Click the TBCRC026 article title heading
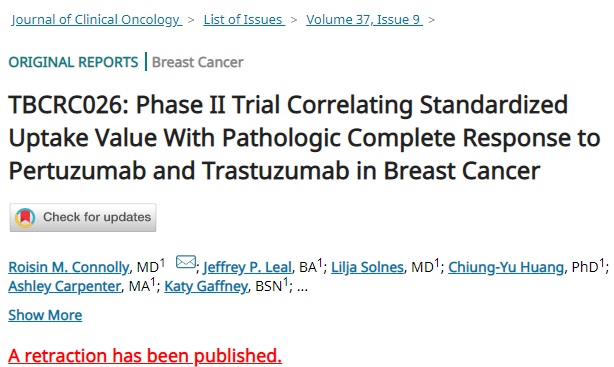Viewport: 614px width, 367px height. [x=304, y=138]
